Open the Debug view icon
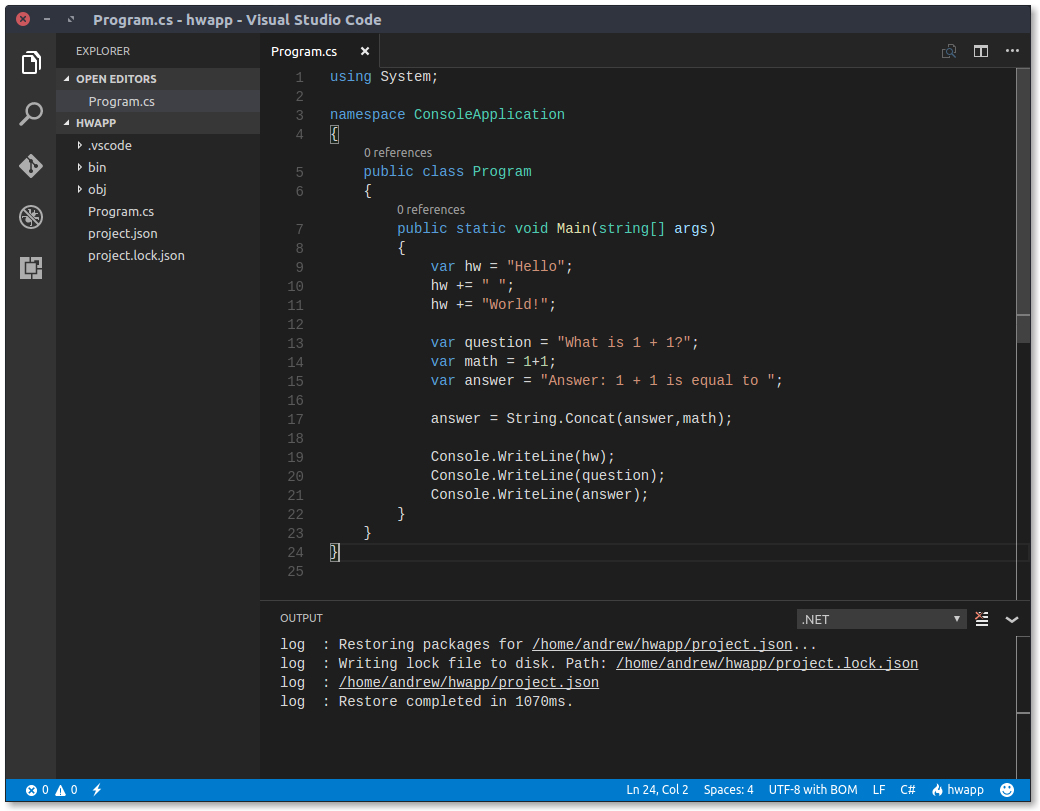1040x811 pixels. click(31, 217)
